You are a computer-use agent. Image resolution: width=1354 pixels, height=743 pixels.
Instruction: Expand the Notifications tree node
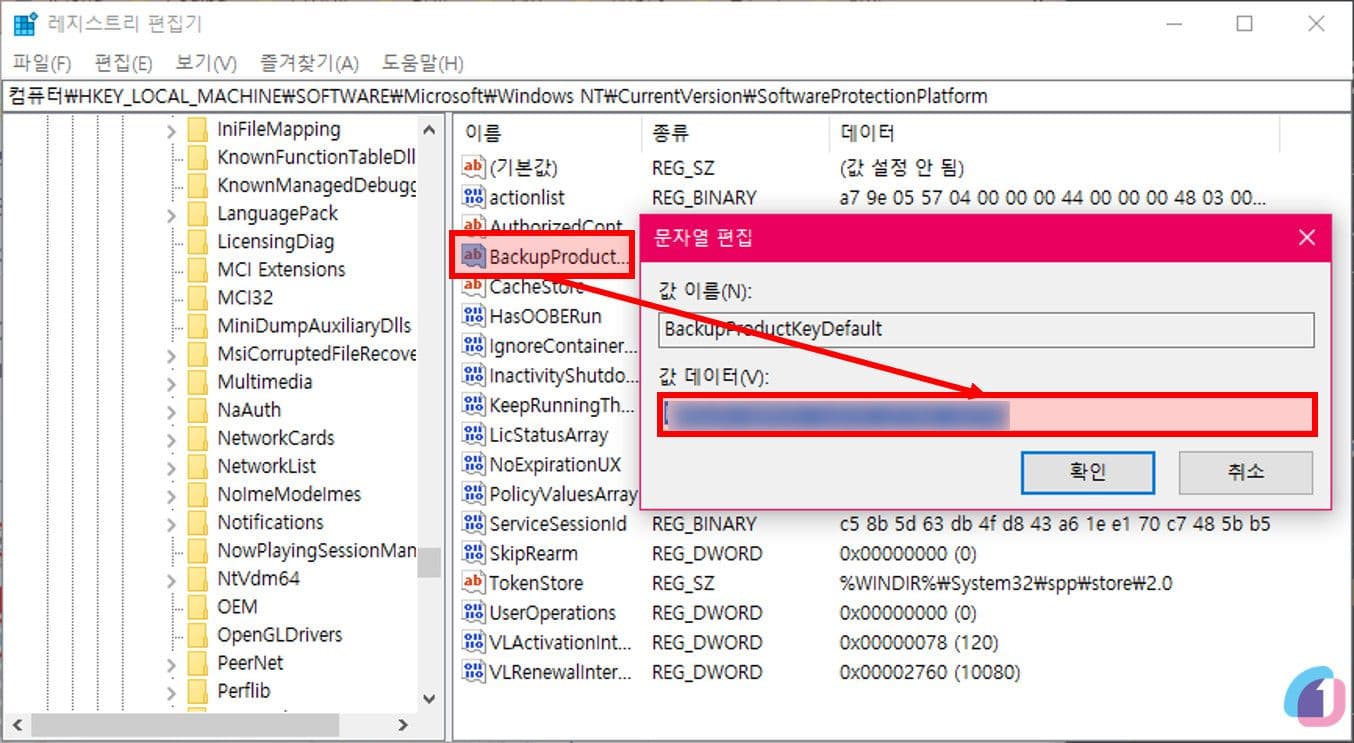171,522
